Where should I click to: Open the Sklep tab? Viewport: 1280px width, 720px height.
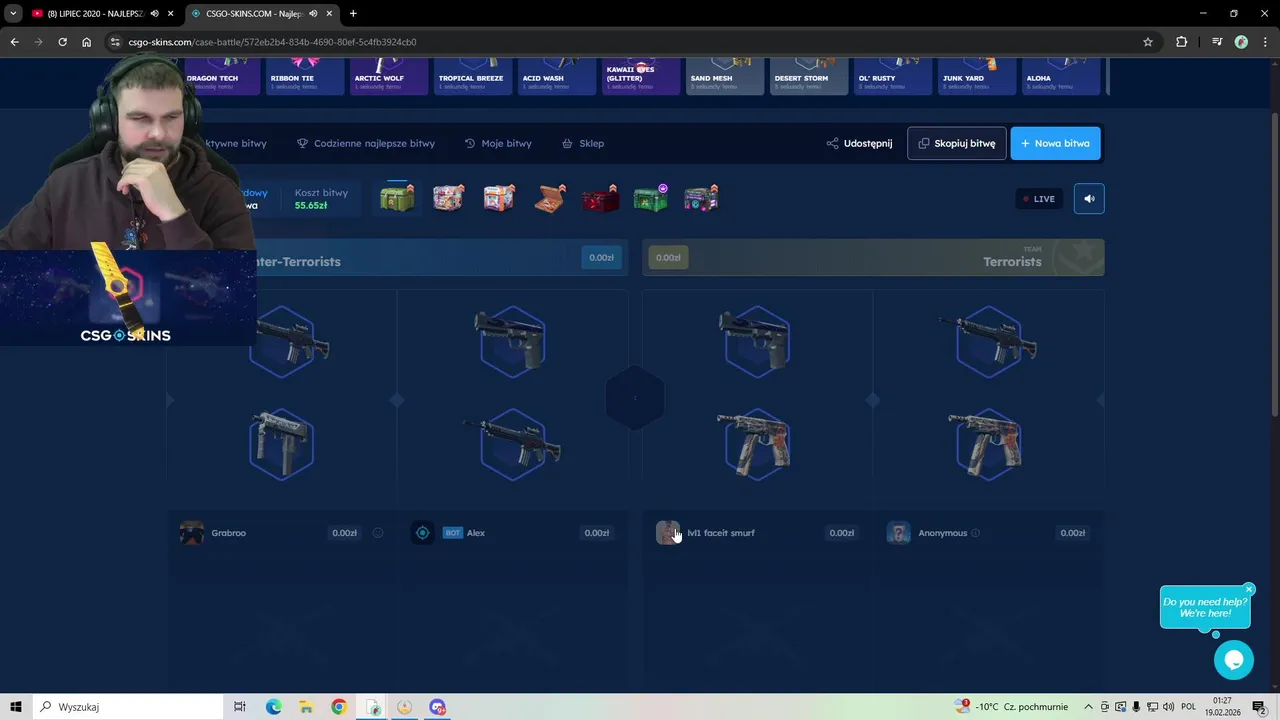pyautogui.click(x=583, y=143)
